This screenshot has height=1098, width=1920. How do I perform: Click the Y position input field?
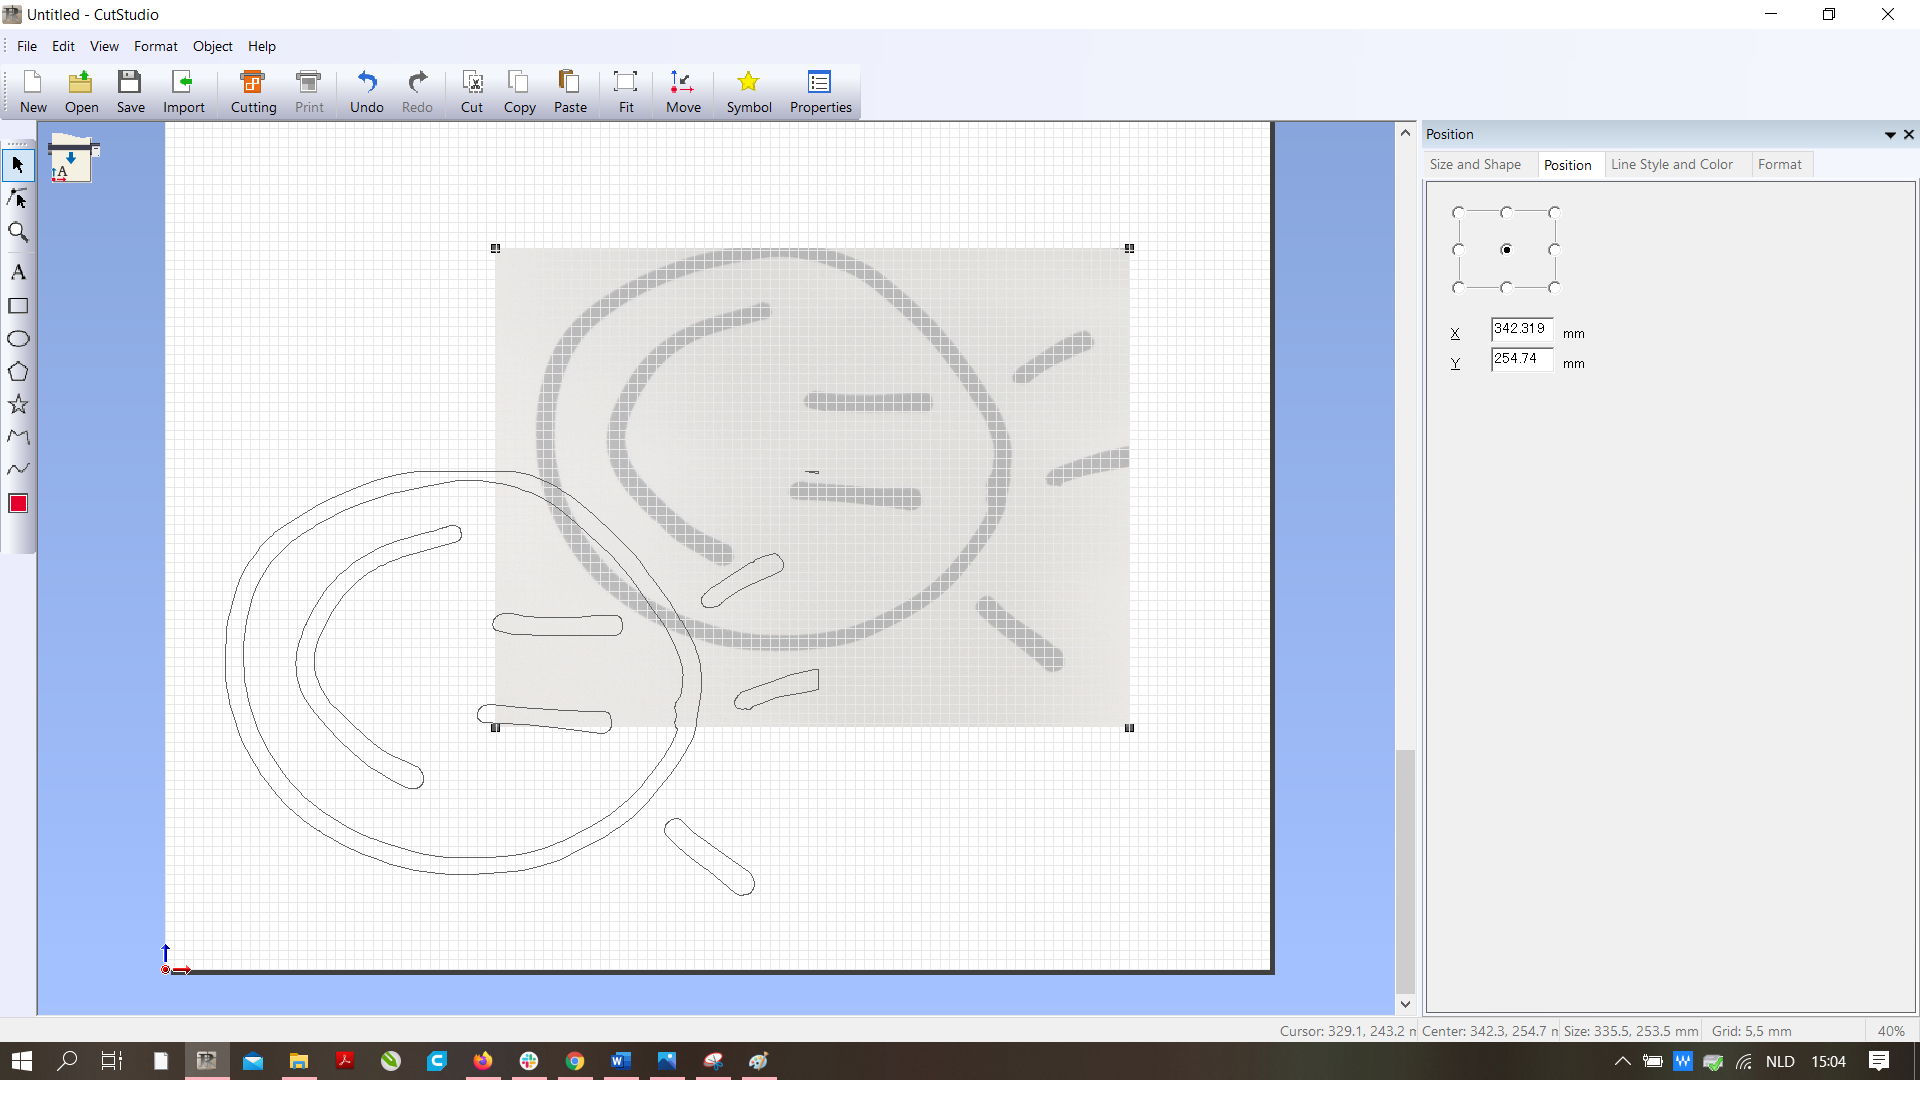click(x=1522, y=359)
